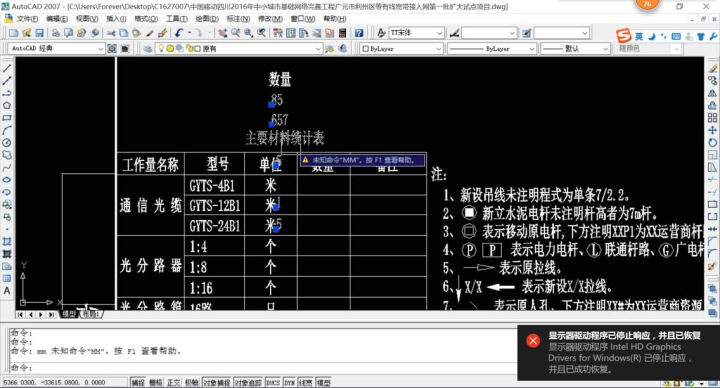Click the Cut scissors icon
The height and width of the screenshot is (388, 720).
[x=111, y=33]
